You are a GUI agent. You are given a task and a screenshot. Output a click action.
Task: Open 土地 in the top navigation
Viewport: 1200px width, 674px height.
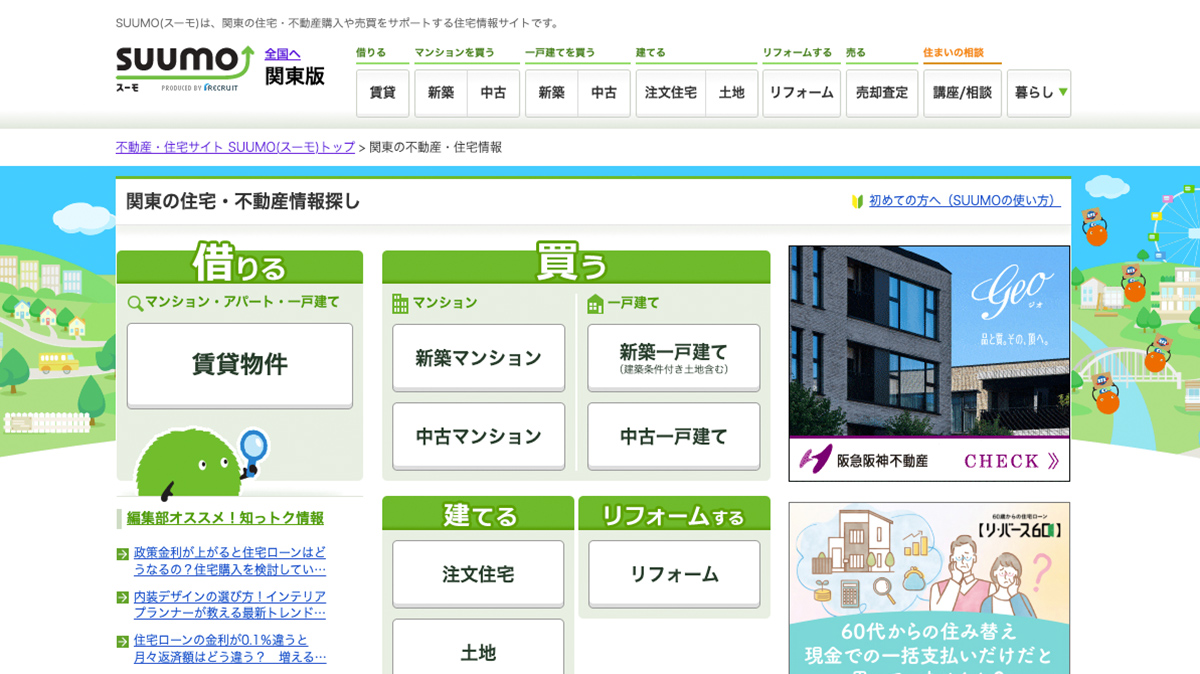(x=732, y=93)
